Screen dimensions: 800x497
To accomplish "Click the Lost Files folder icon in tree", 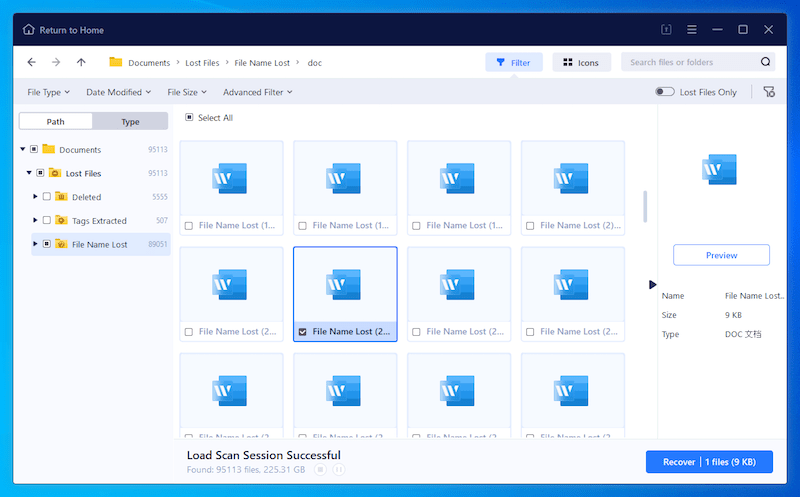I will point(55,173).
